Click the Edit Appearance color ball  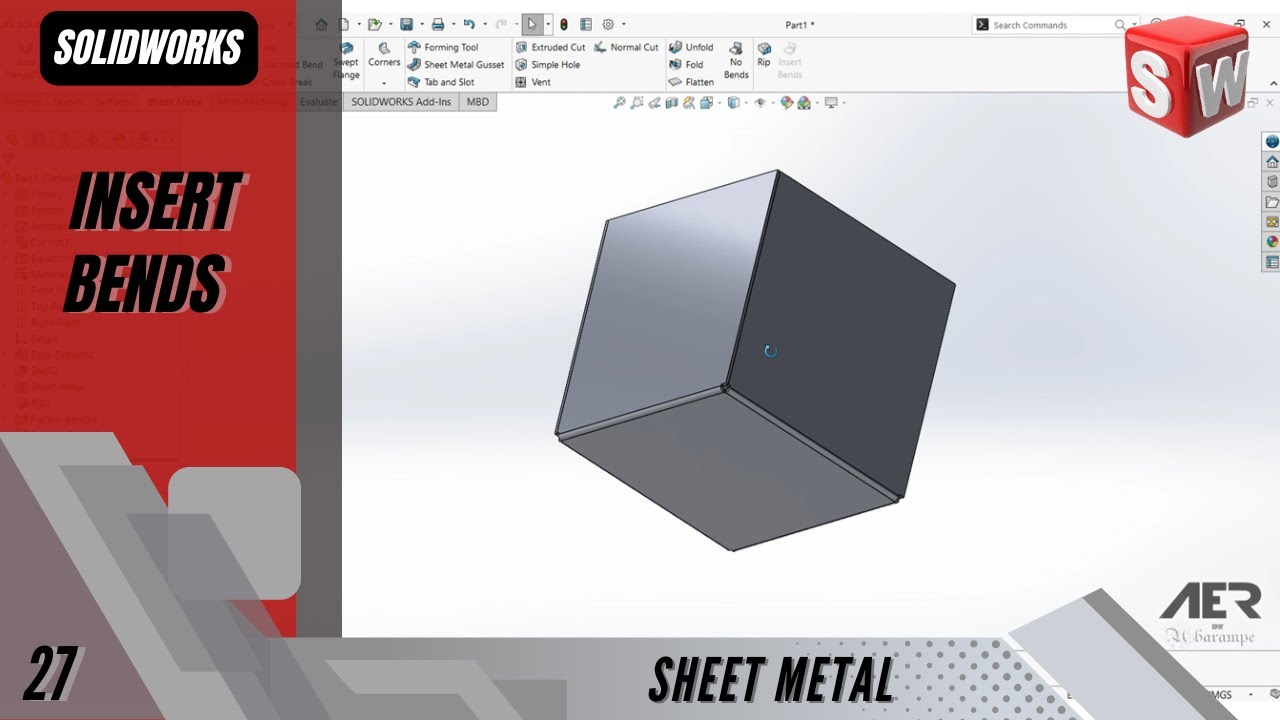[x=786, y=102]
